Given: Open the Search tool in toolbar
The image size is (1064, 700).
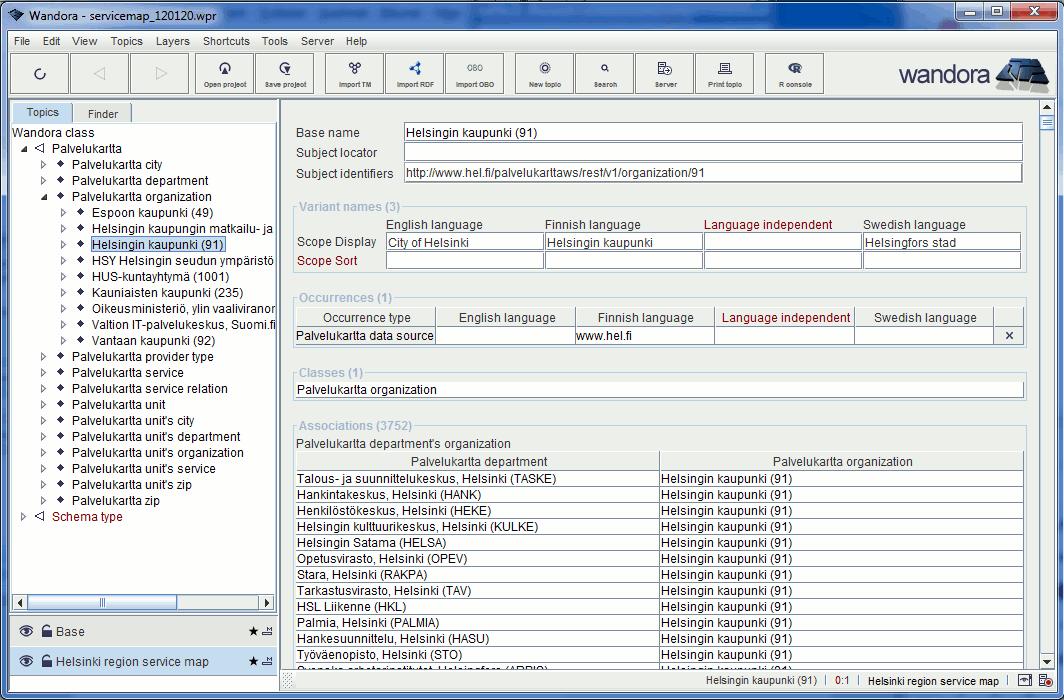Looking at the screenshot, I should point(605,73).
